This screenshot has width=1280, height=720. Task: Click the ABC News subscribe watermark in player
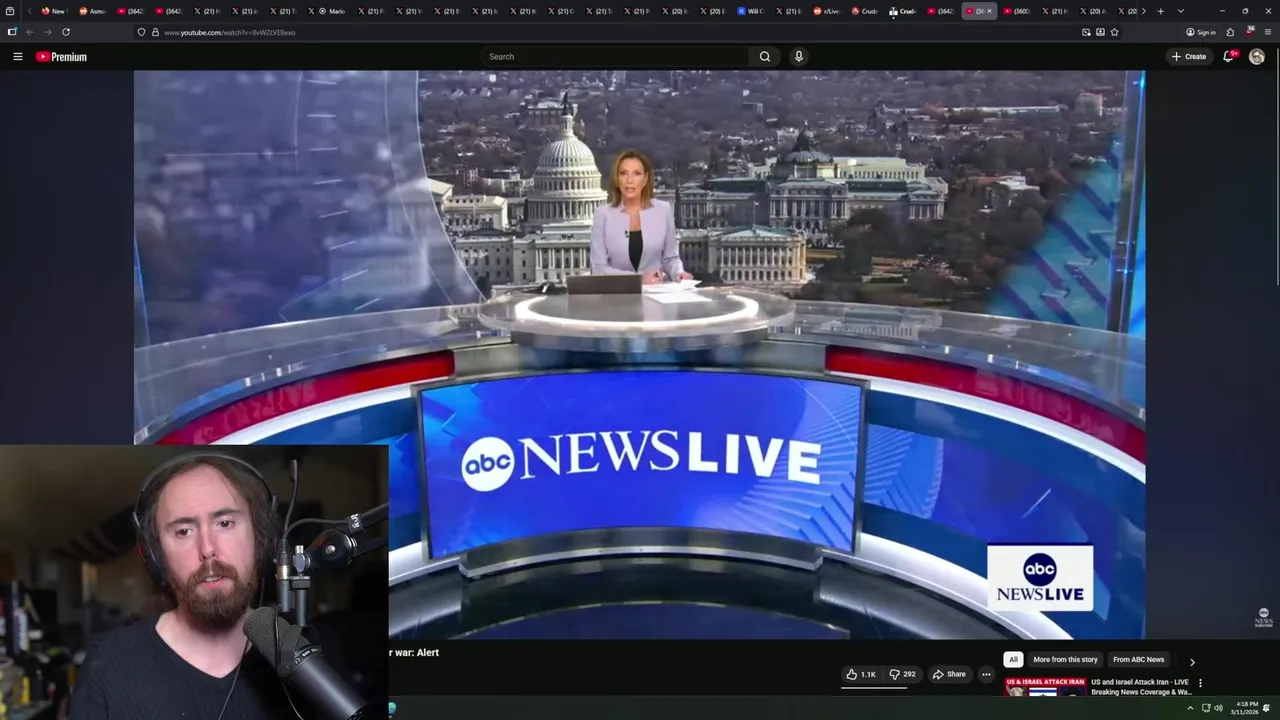(1264, 618)
